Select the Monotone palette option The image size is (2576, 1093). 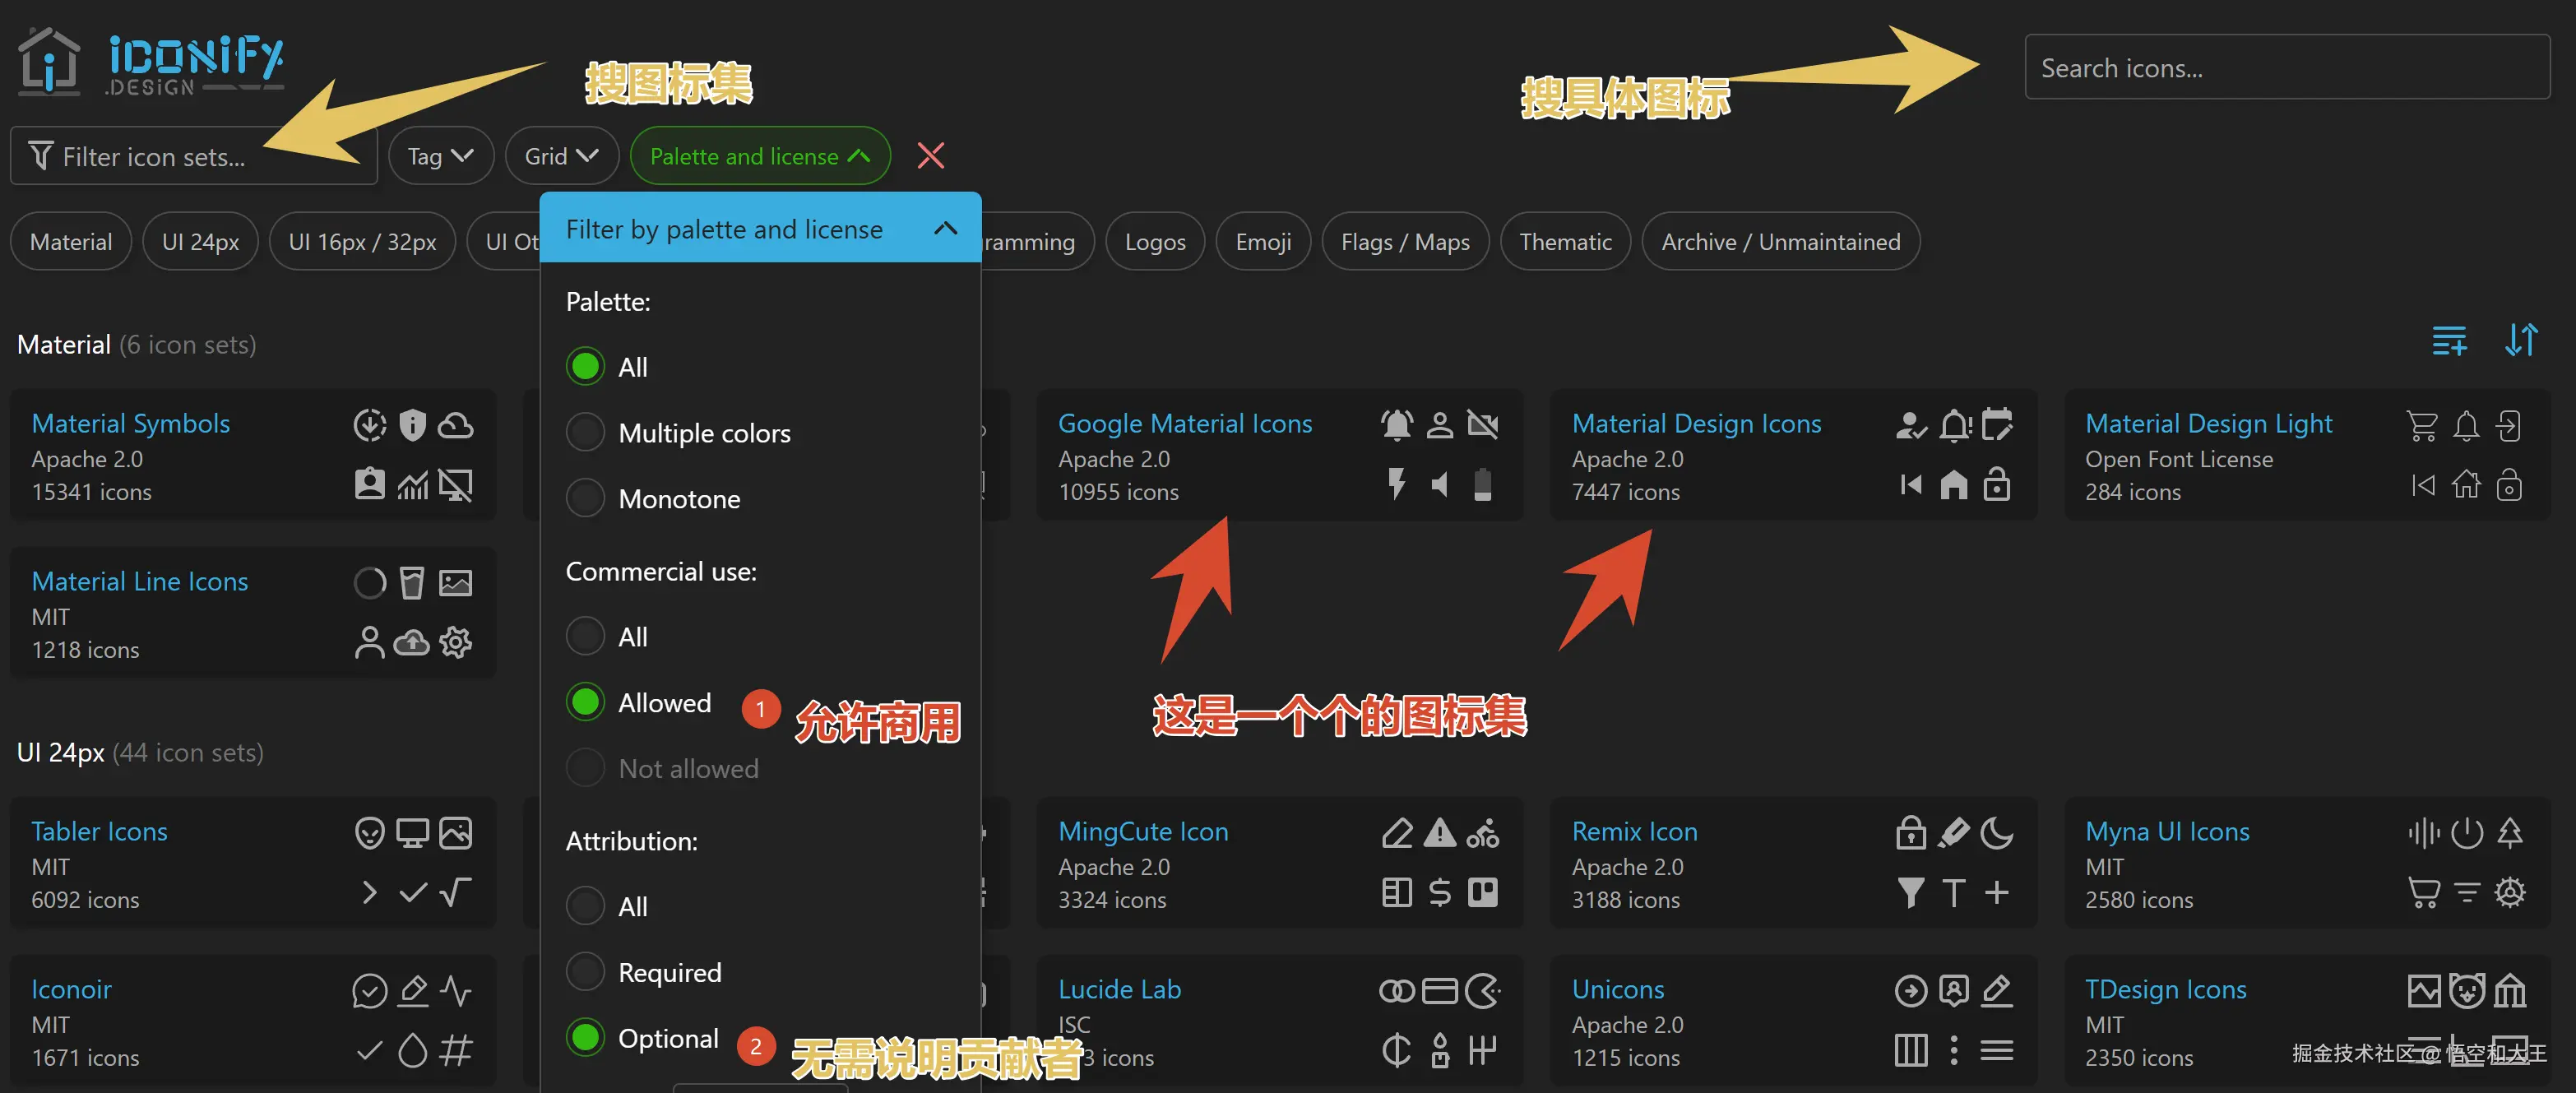tap(585, 498)
